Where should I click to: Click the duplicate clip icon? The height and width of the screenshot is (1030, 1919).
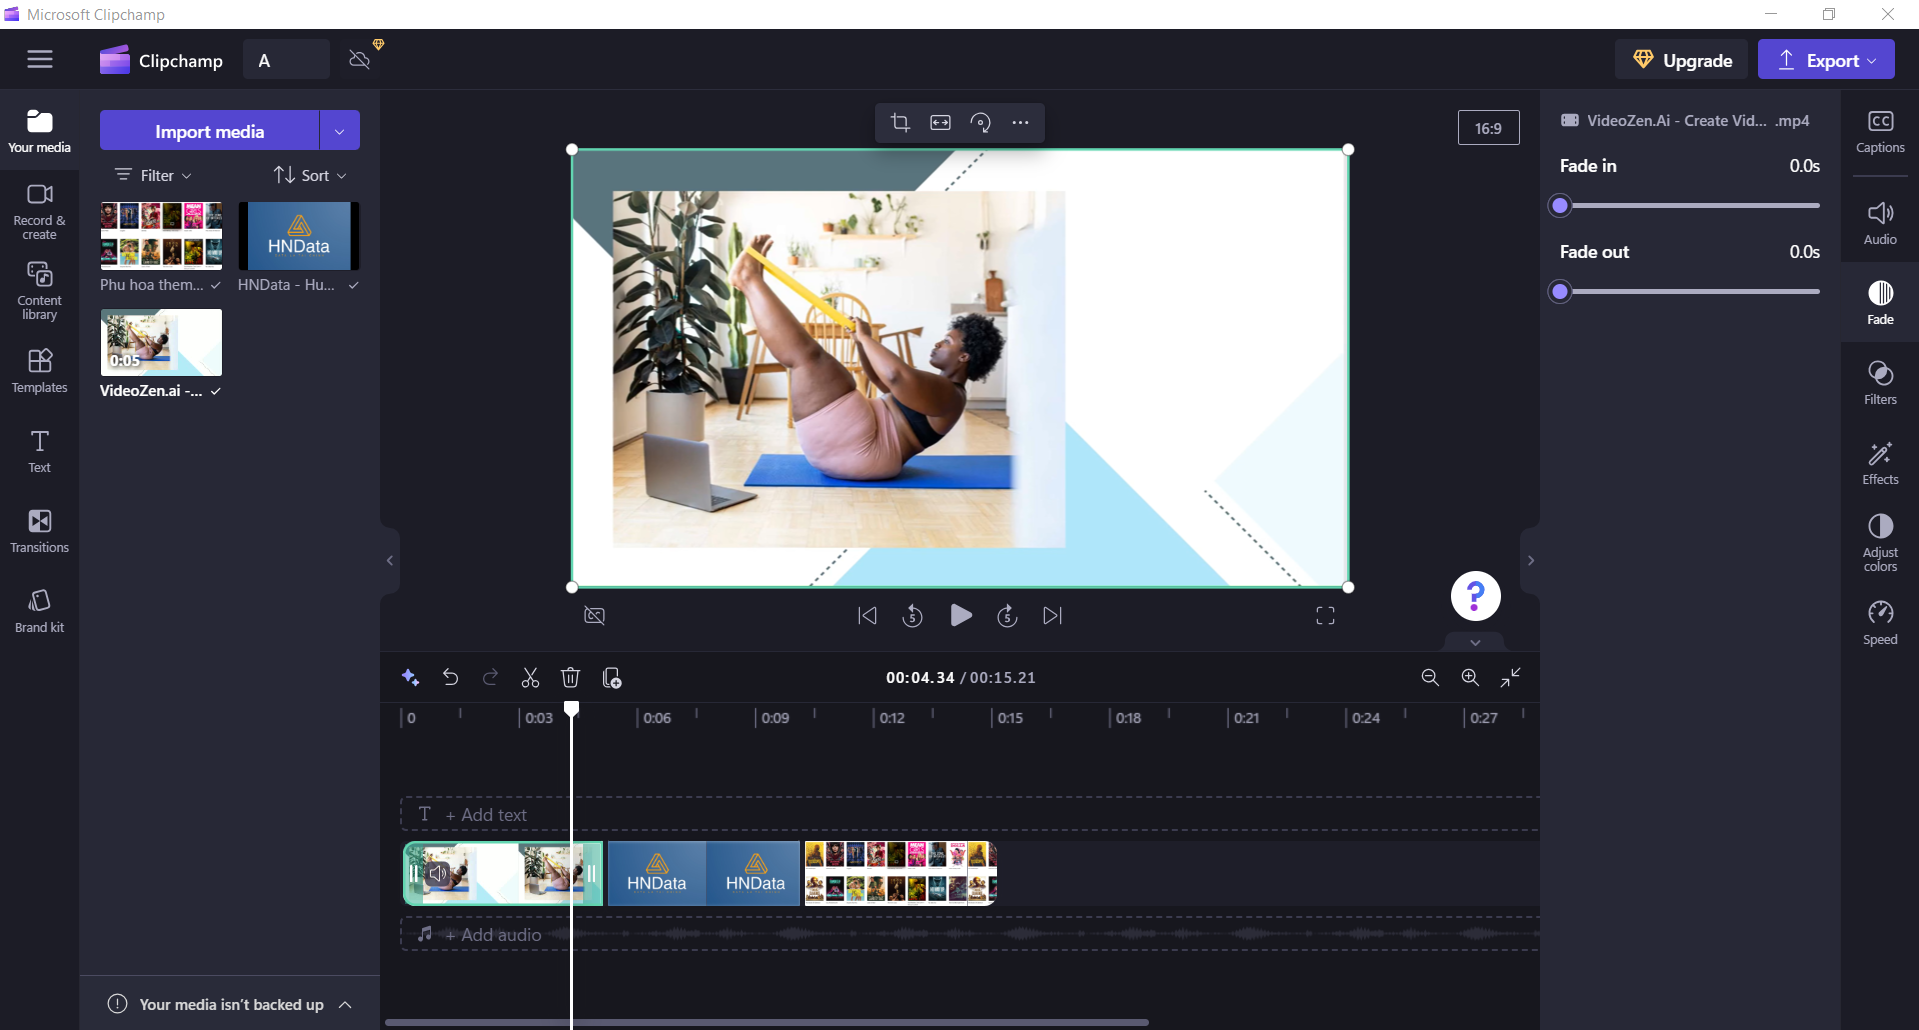pyautogui.click(x=612, y=677)
